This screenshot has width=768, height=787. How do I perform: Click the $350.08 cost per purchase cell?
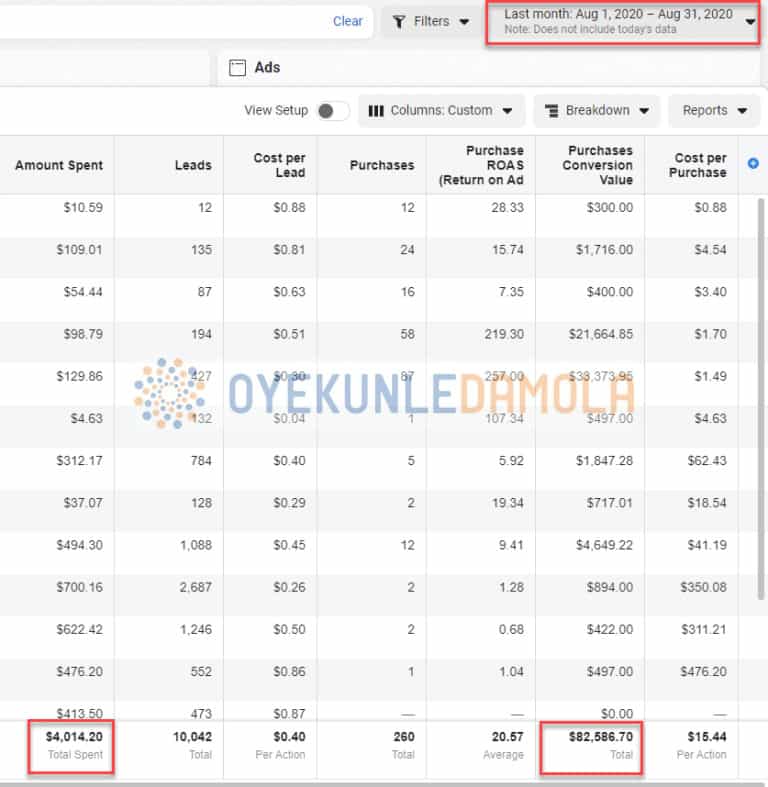pos(703,587)
